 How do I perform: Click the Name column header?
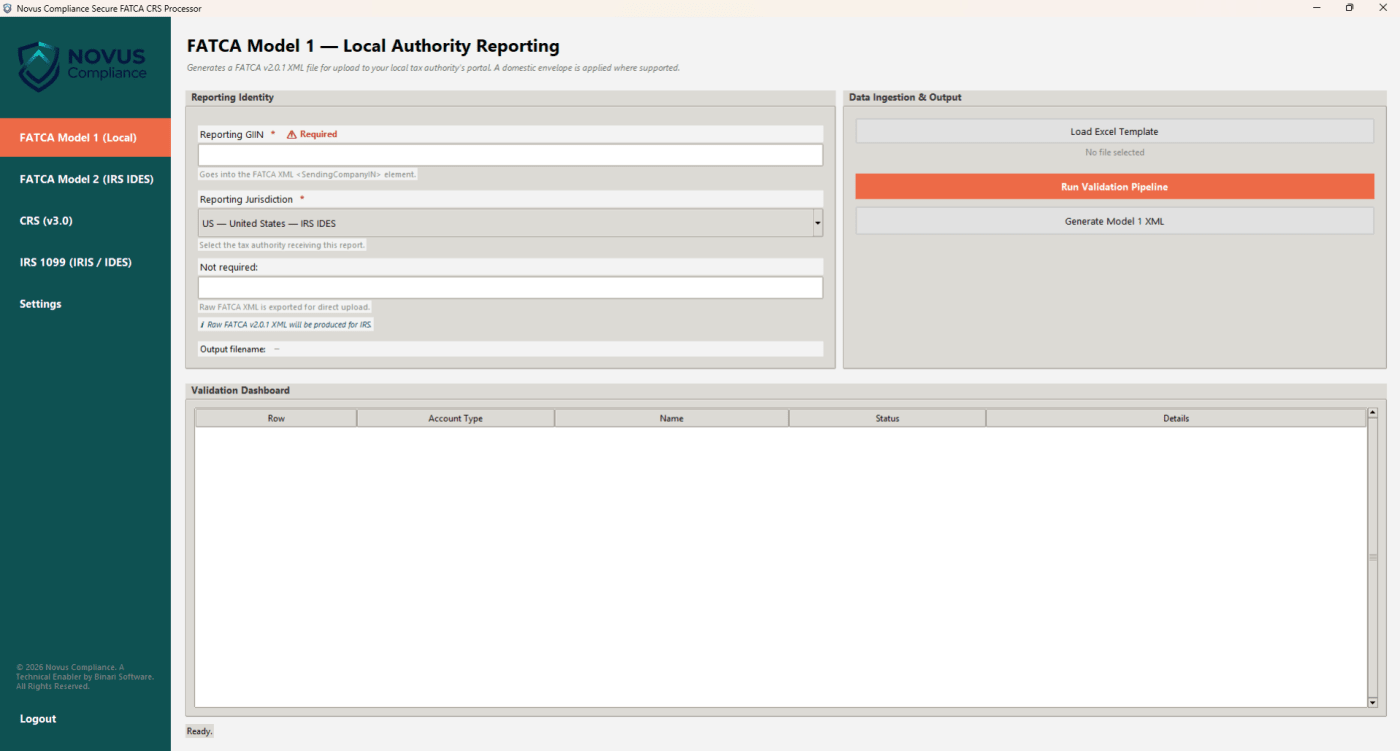[671, 418]
